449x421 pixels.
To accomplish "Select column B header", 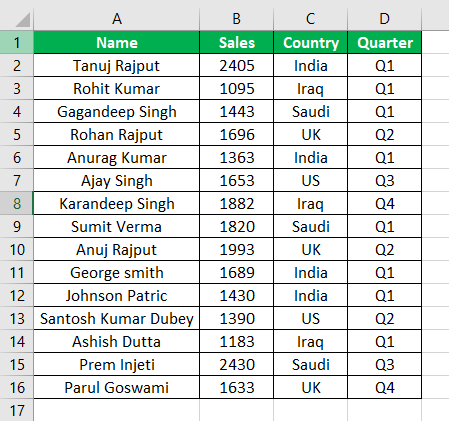I will click(237, 19).
